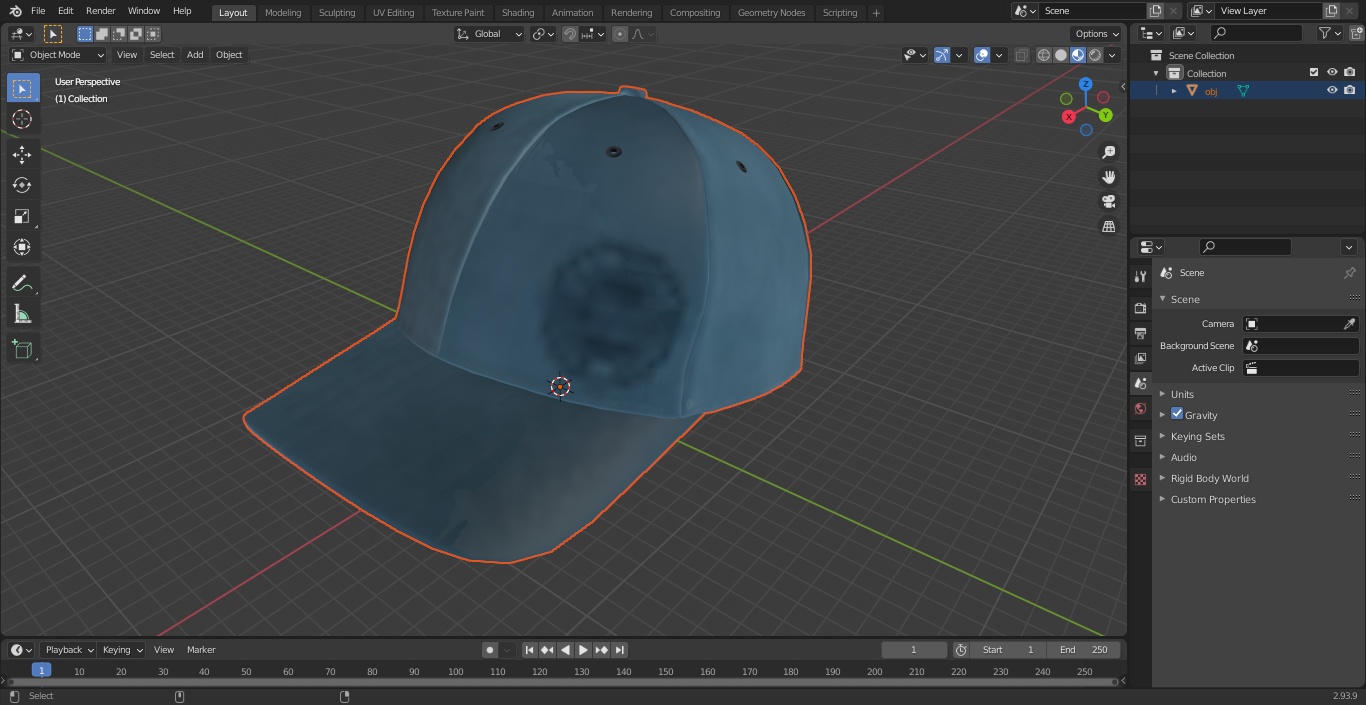The image size is (1366, 705).
Task: Switch to the Modeling workspace tab
Action: (283, 13)
